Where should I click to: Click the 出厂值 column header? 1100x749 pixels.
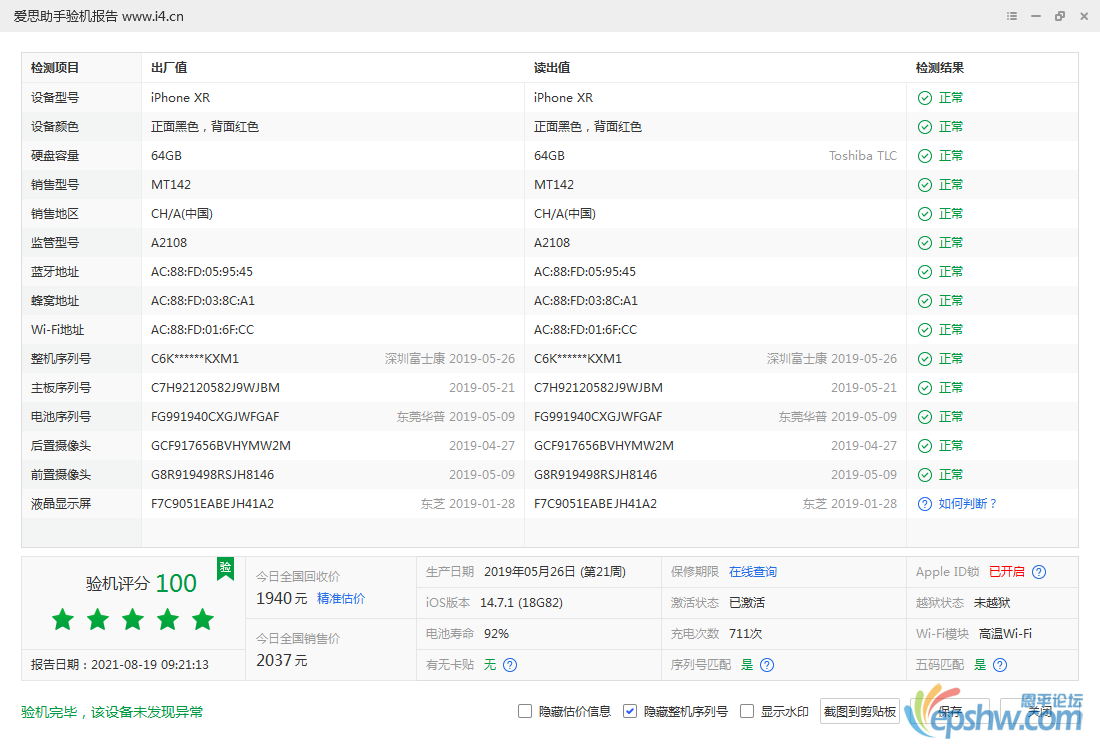coord(169,68)
